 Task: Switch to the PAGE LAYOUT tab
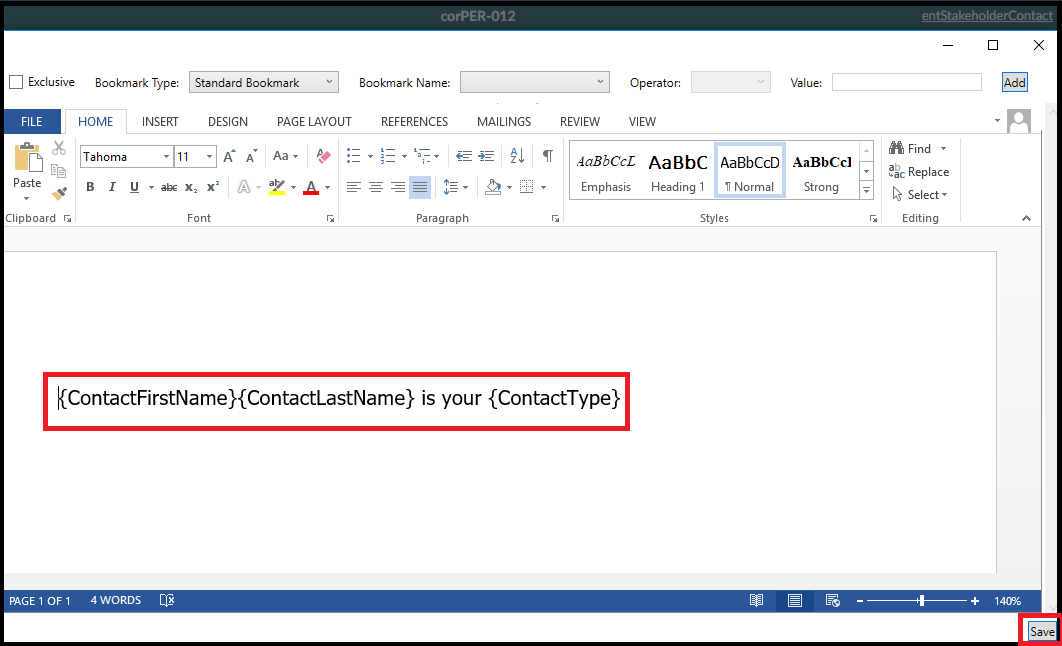pos(314,122)
